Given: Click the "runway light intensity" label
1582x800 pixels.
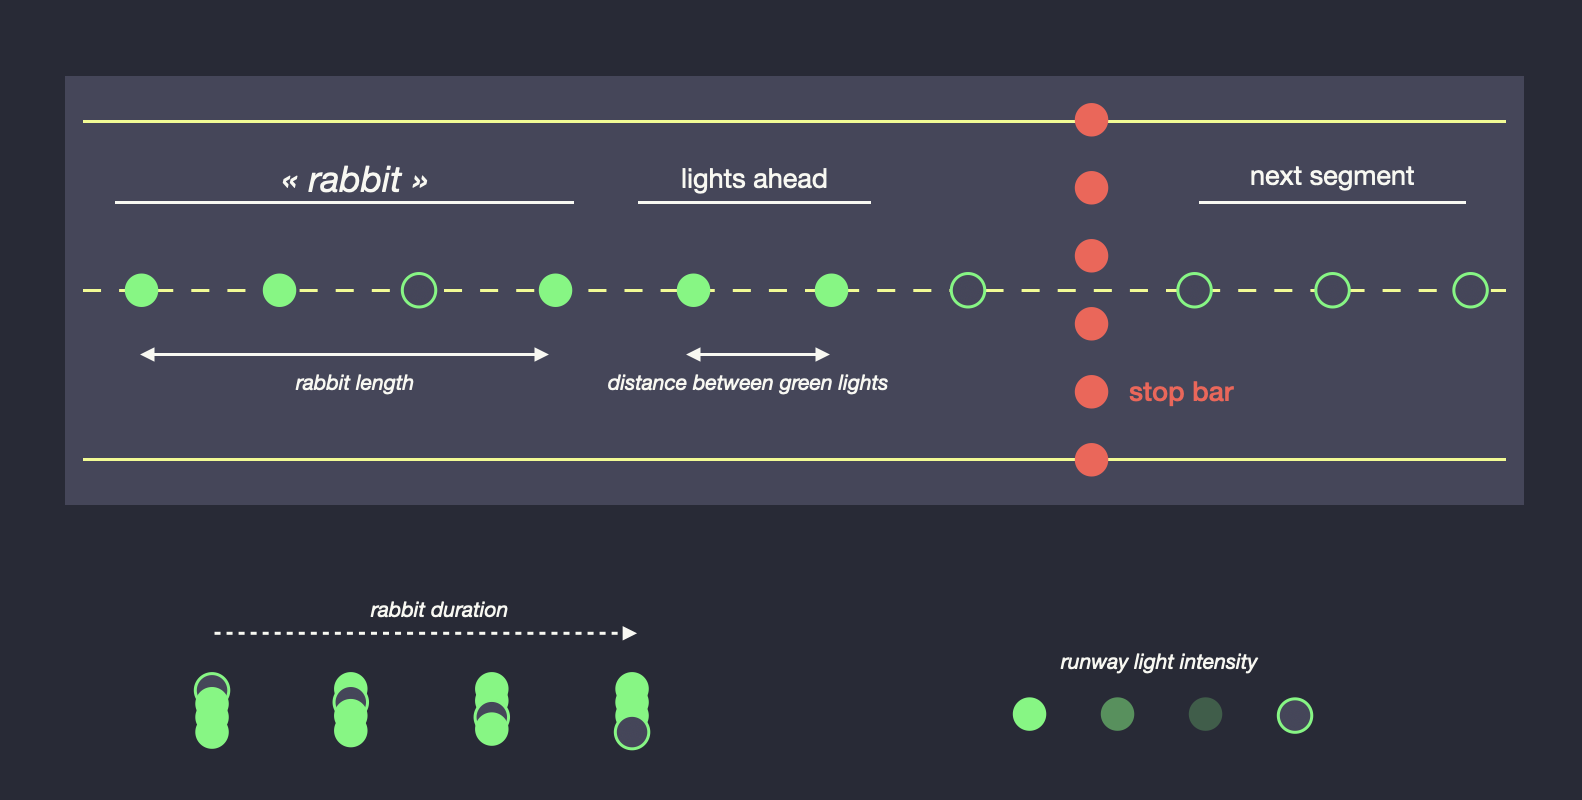Looking at the screenshot, I should (x=1158, y=662).
